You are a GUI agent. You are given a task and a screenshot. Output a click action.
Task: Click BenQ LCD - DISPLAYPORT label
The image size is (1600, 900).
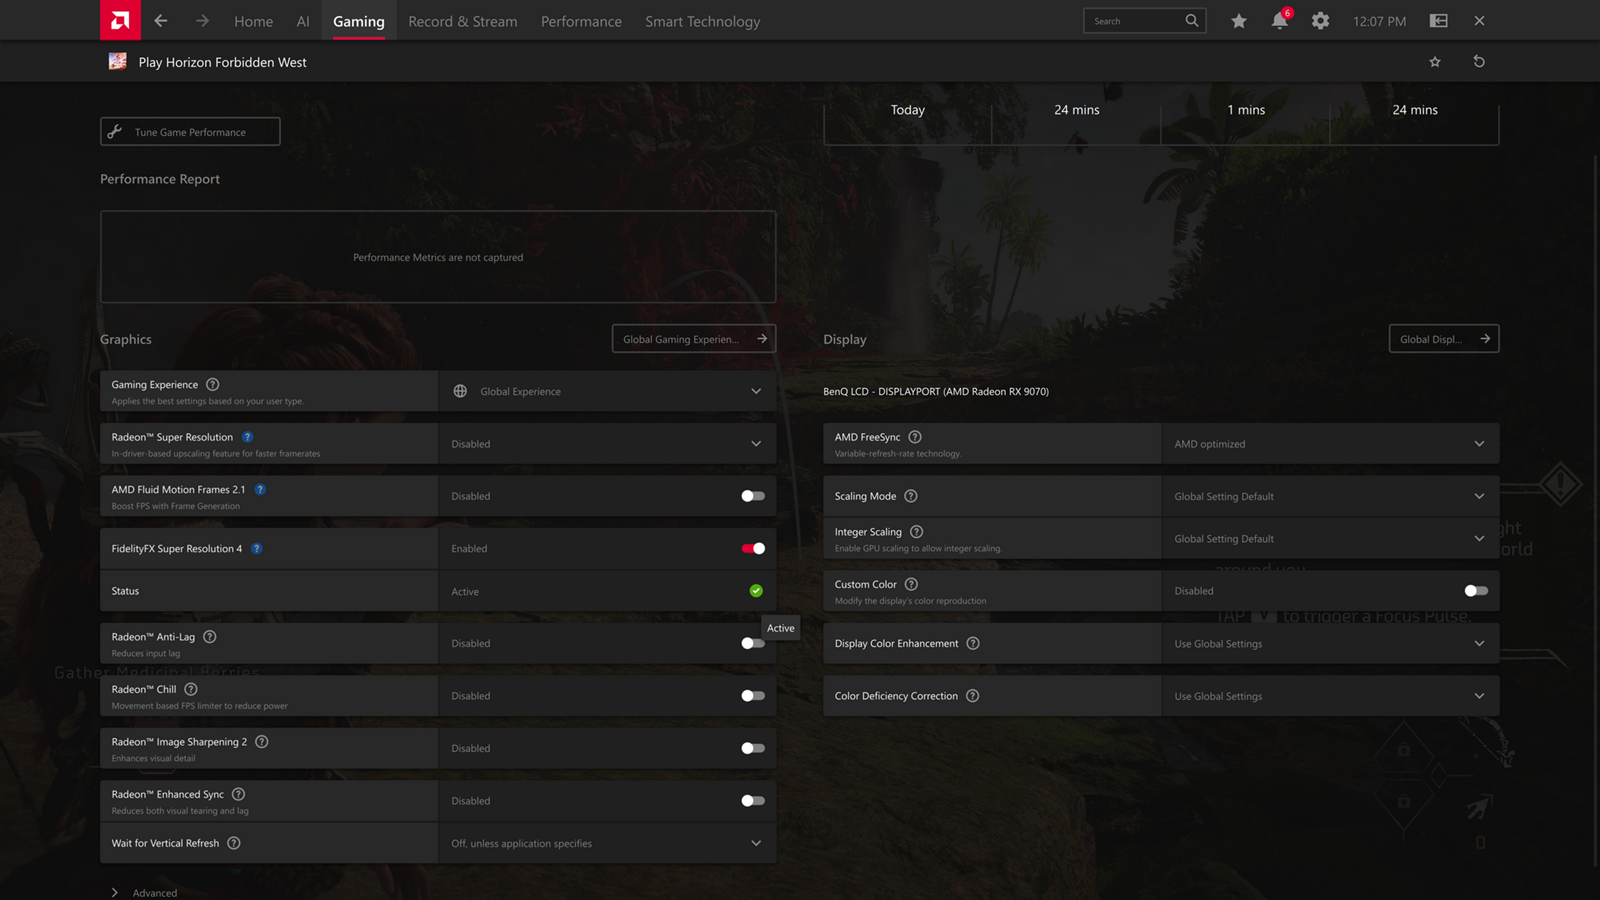point(936,391)
